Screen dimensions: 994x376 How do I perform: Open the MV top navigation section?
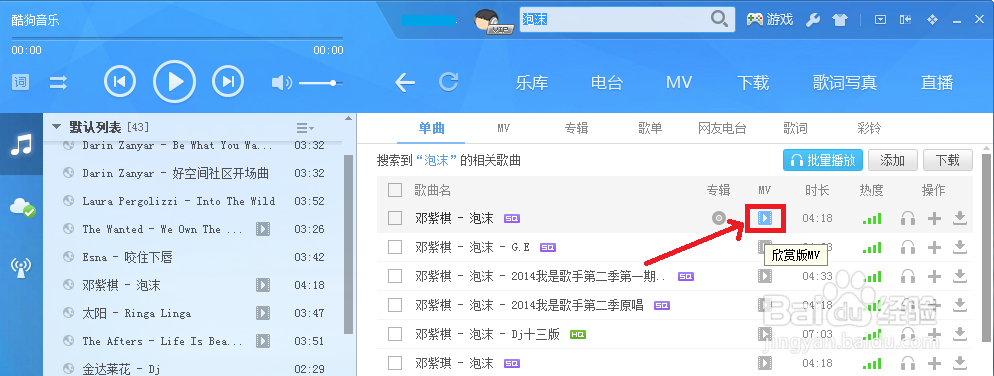[679, 82]
